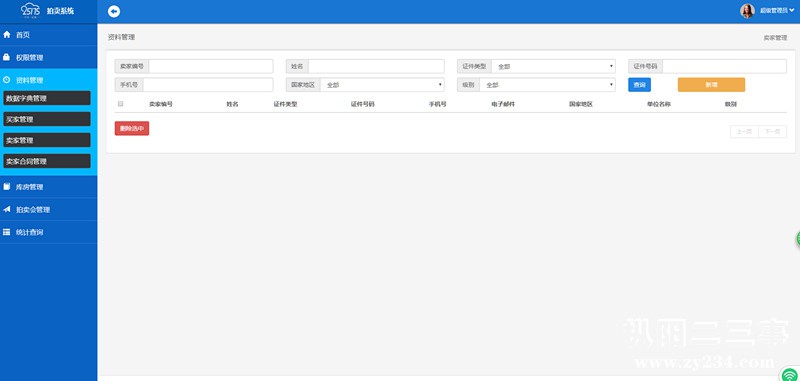Screen dimensions: 800x381
Task: Click the user avatar picture
Action: 747,11
